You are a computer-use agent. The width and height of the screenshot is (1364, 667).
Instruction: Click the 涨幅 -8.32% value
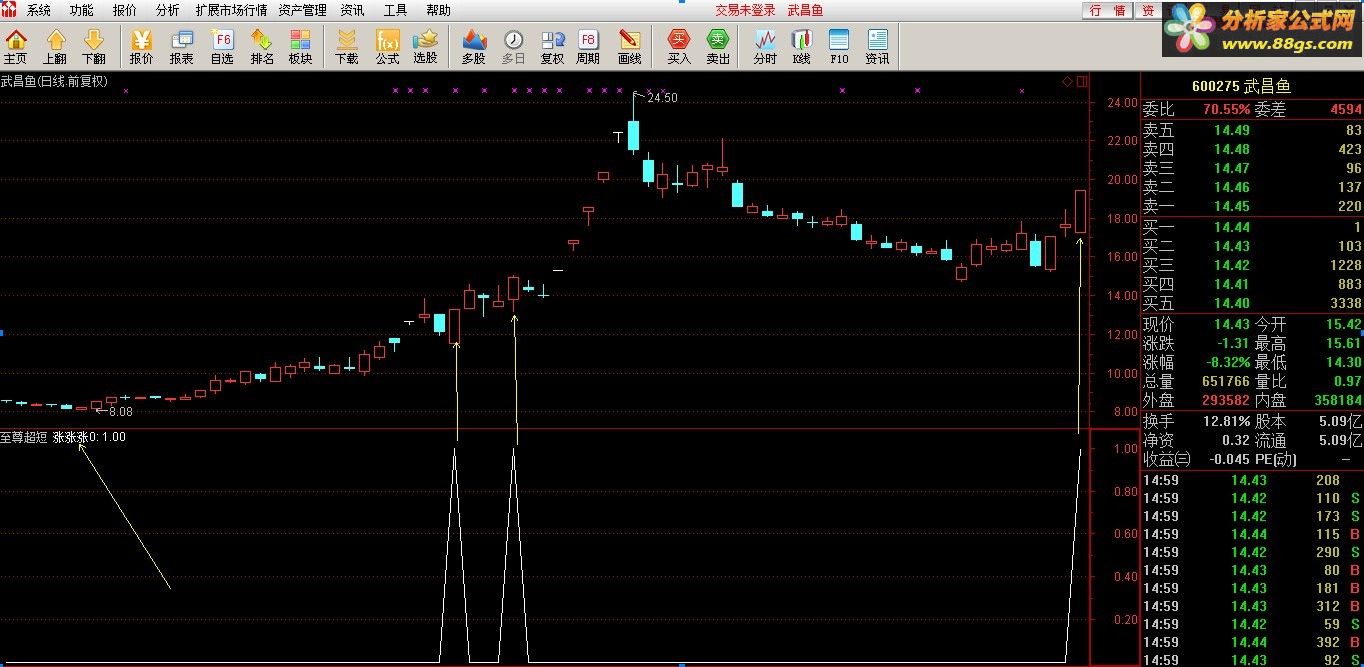(1226, 362)
